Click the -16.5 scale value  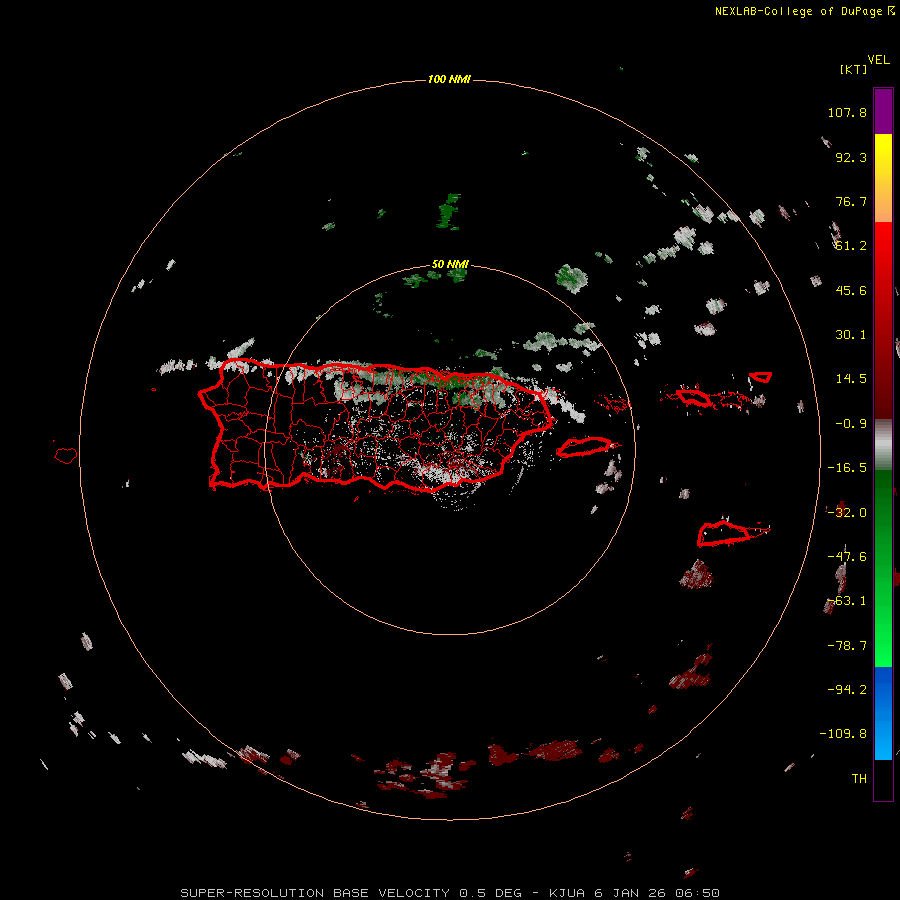[847, 468]
